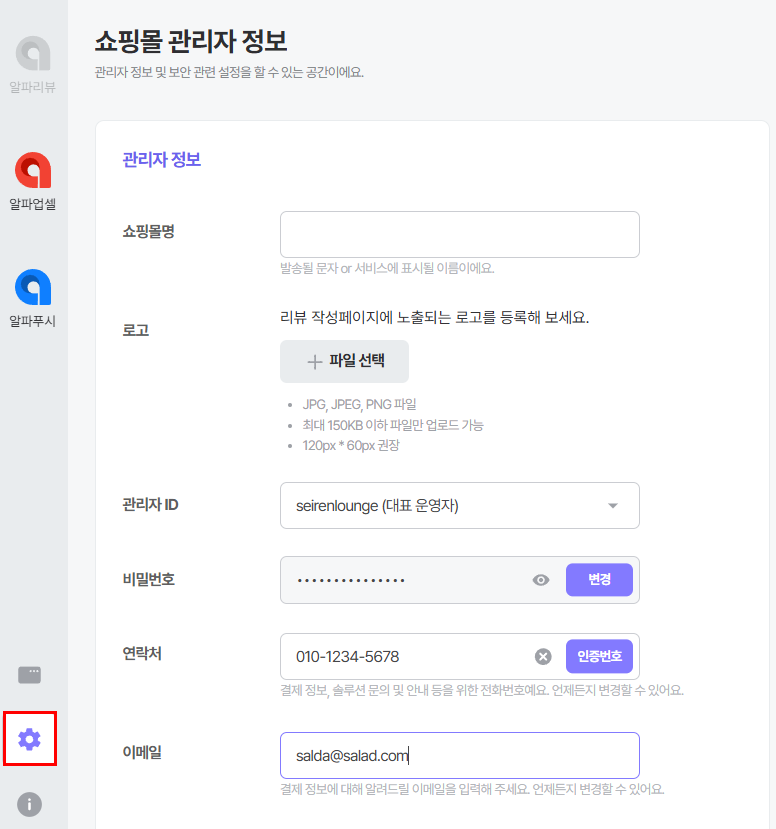The height and width of the screenshot is (829, 776).
Task: Click the 쇼핑몰 관리자 정보 page title
Action: 191,41
